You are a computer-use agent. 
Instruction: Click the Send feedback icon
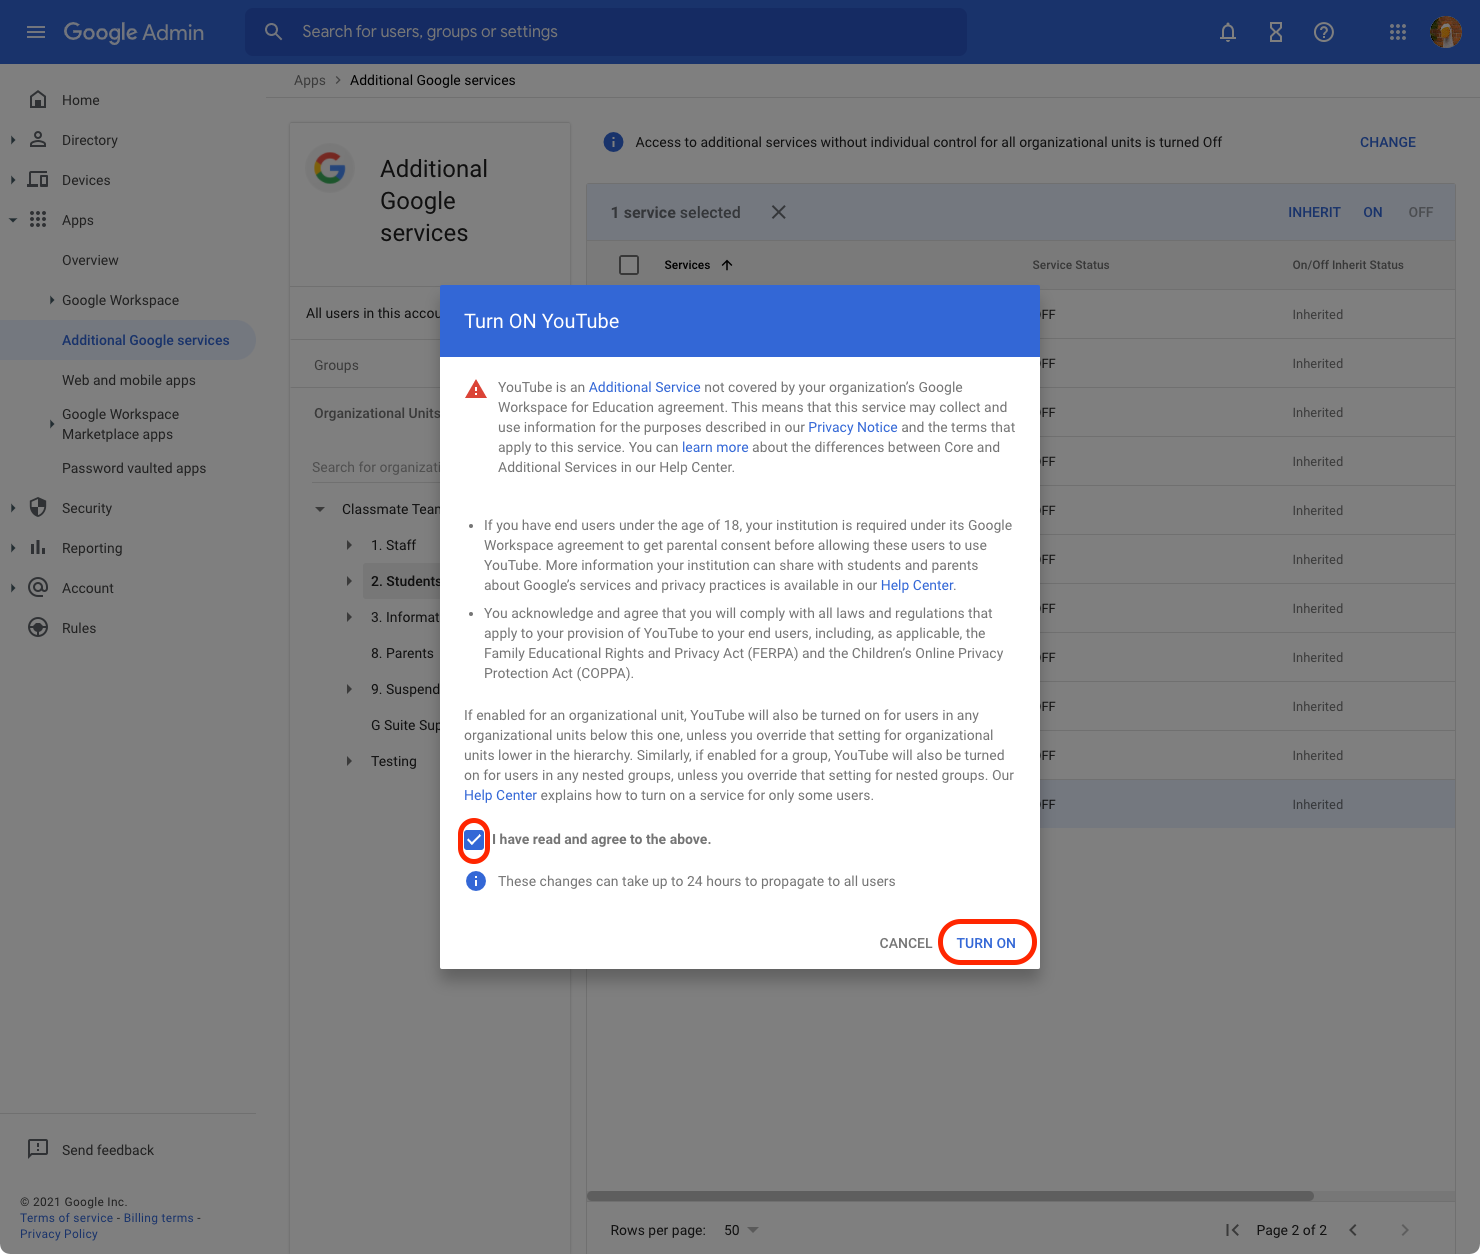(38, 1148)
